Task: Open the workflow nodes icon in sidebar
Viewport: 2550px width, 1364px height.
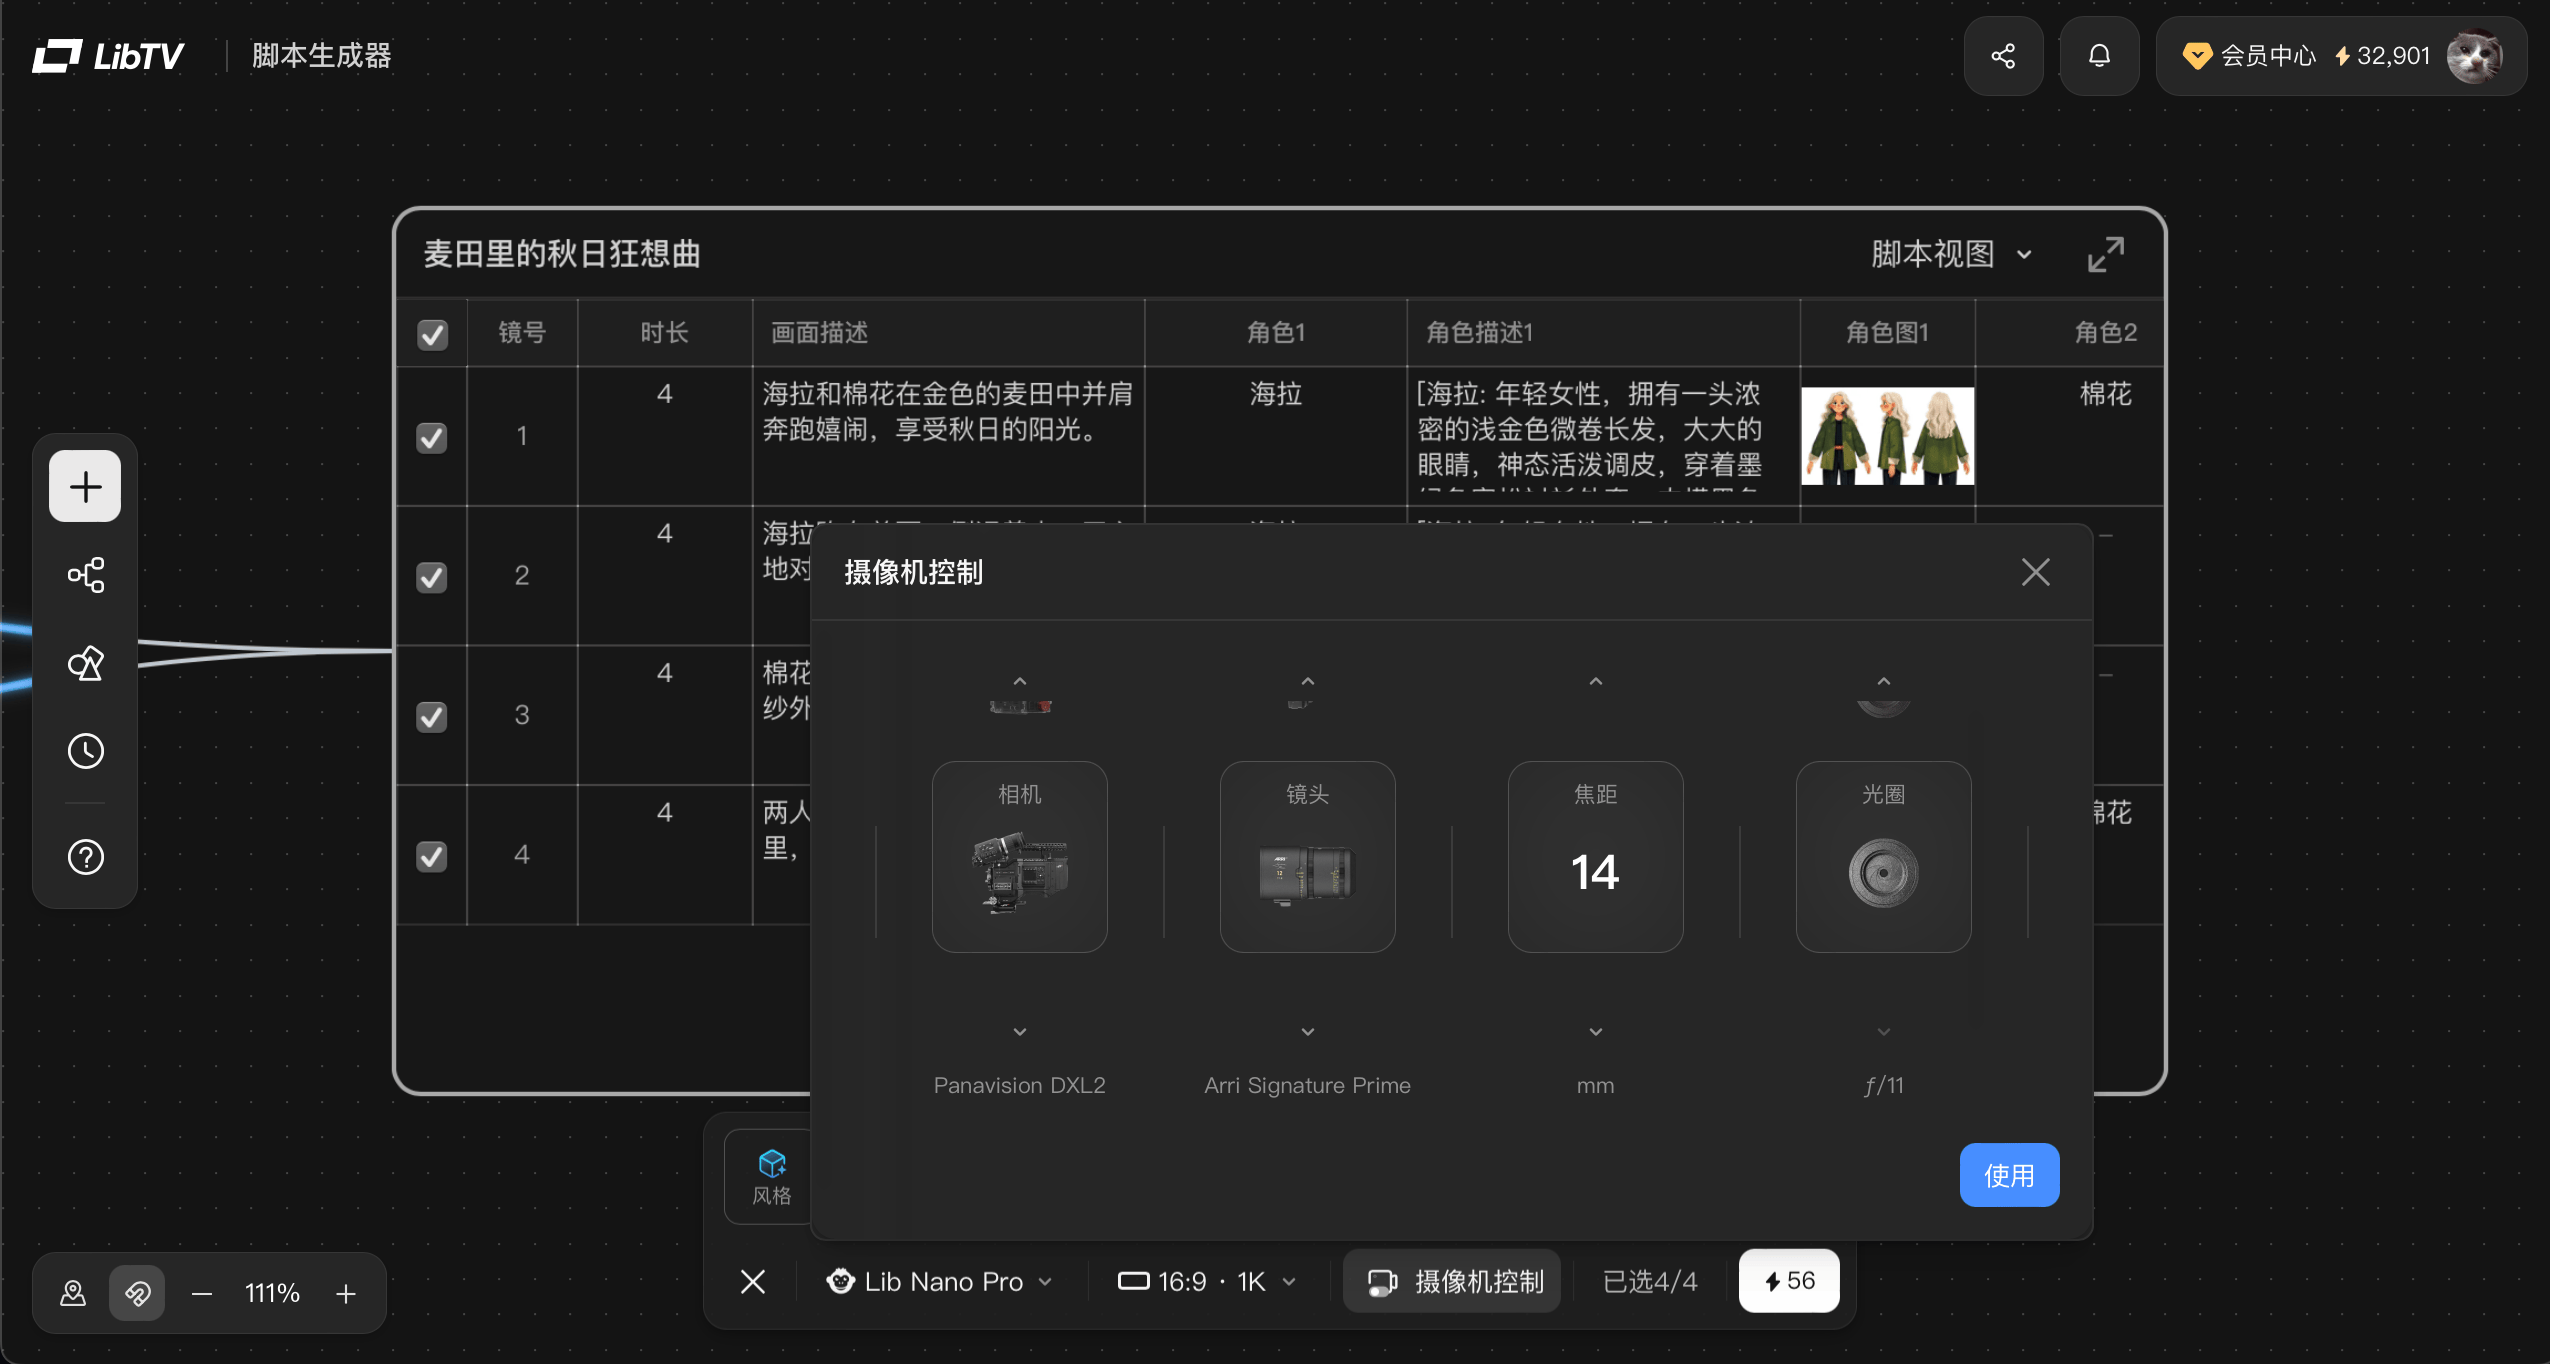Action: pos(85,575)
